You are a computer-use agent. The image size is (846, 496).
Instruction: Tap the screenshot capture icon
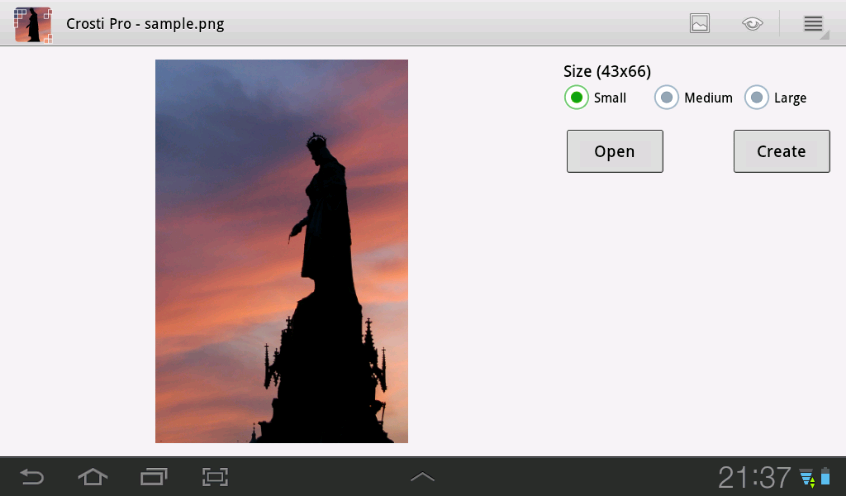(215, 477)
